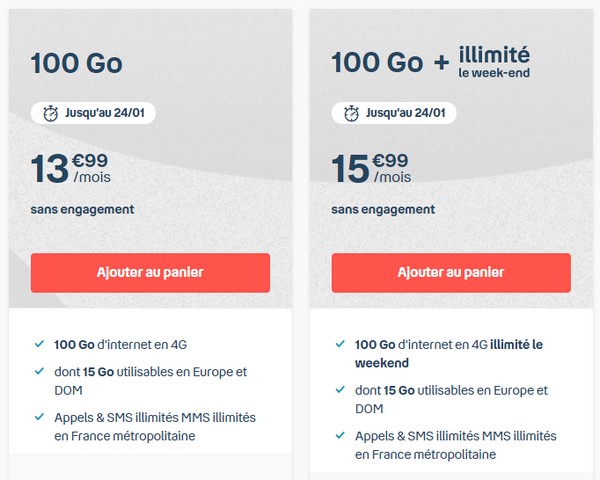Select the "100 Go" plan title

coord(76,64)
